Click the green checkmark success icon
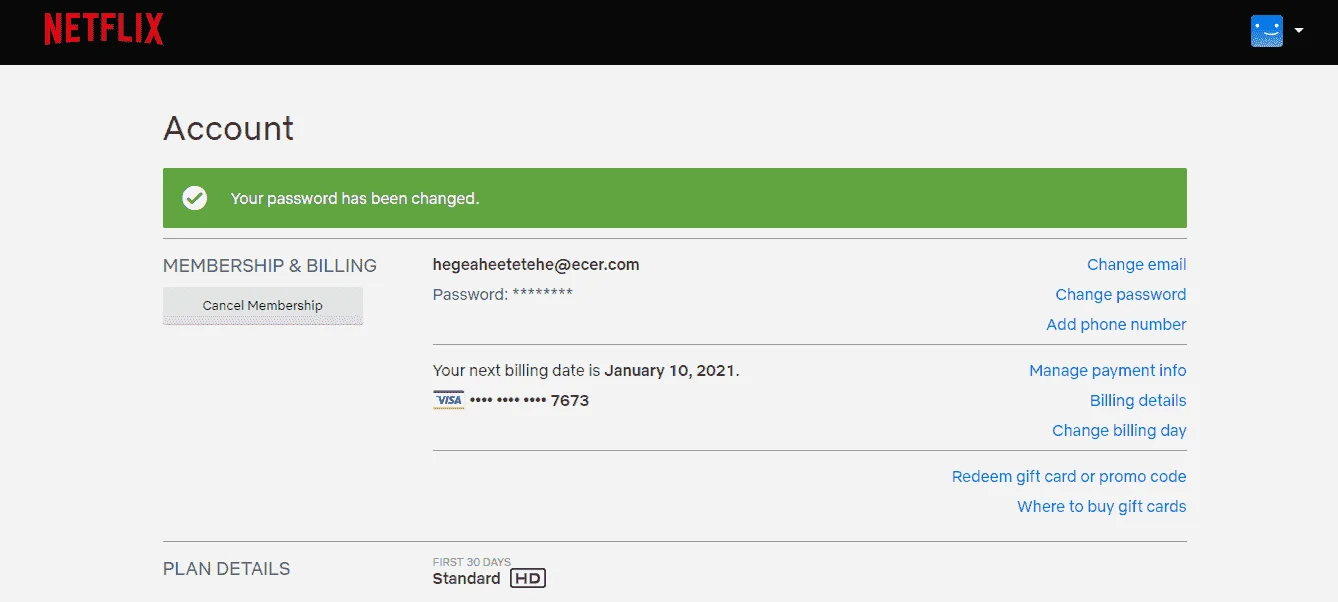This screenshot has width=1338, height=602. (x=195, y=198)
